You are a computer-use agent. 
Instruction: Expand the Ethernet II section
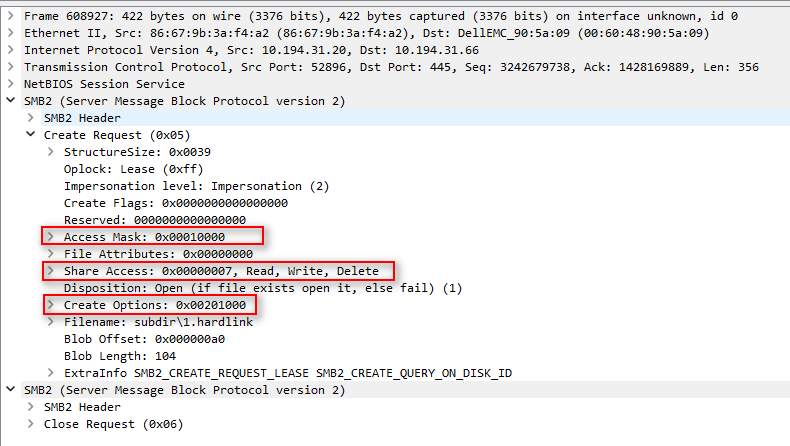tap(11, 33)
